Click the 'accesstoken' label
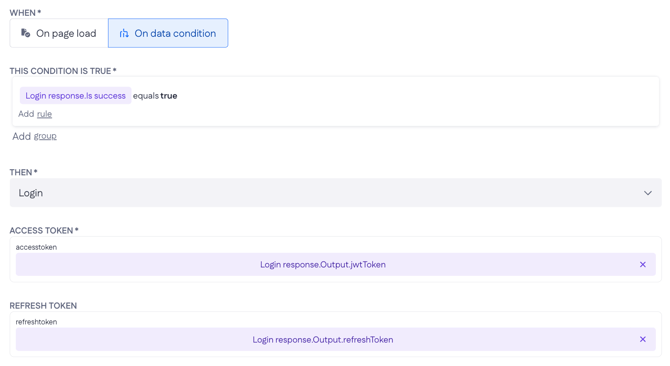The width and height of the screenshot is (670, 366). [36, 247]
